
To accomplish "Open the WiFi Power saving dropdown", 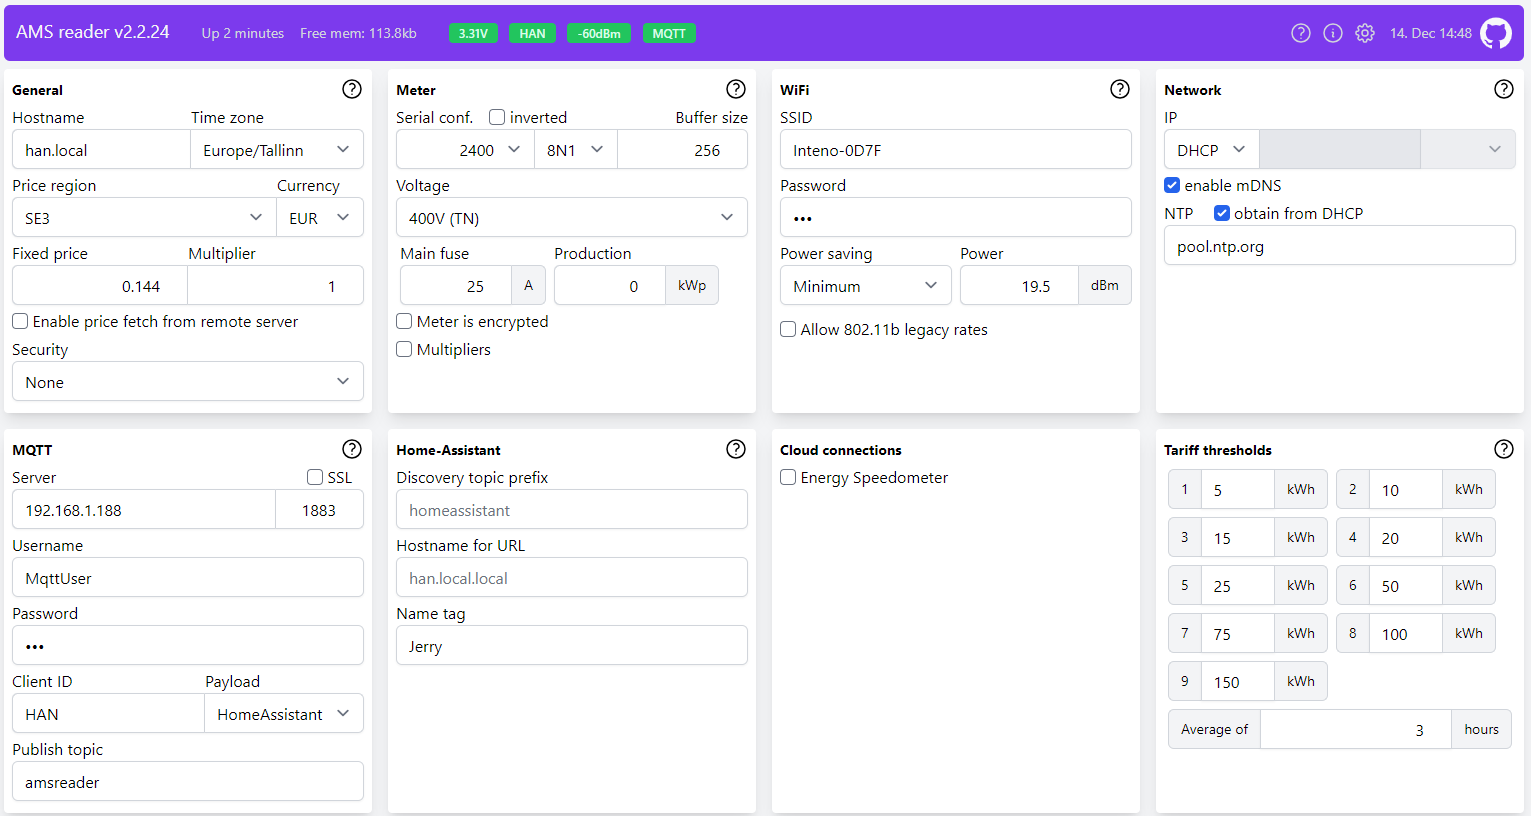I will pyautogui.click(x=866, y=286).
